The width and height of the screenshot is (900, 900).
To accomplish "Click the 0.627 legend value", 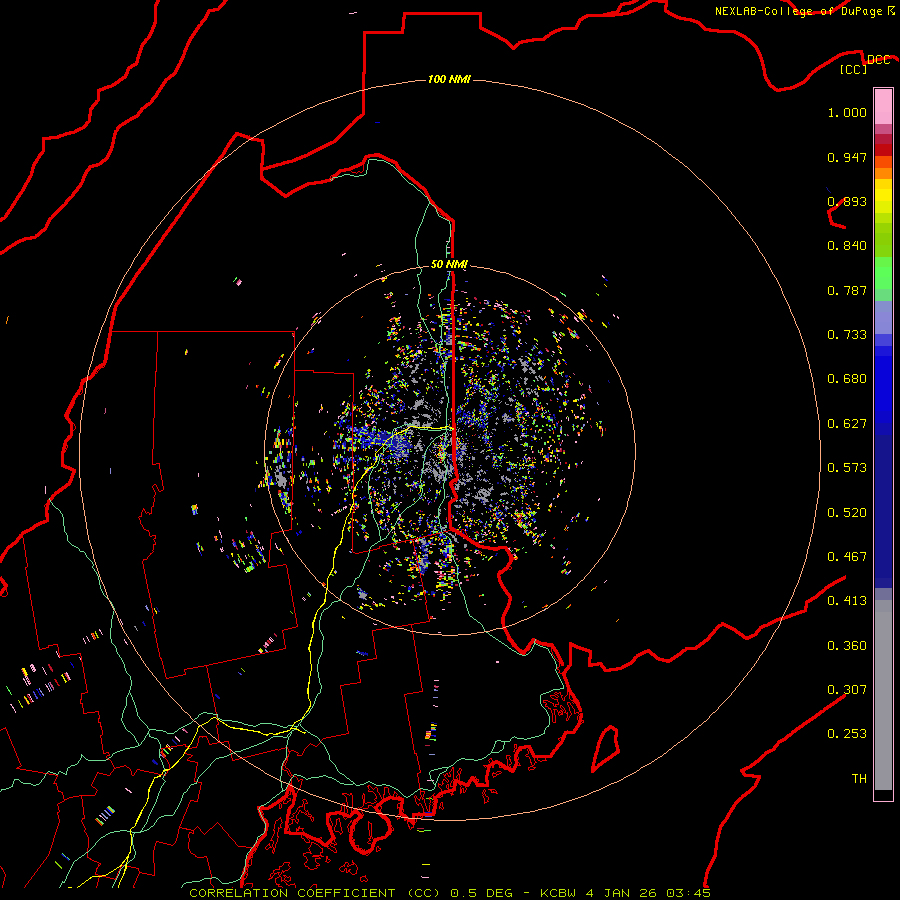I will click(x=847, y=424).
